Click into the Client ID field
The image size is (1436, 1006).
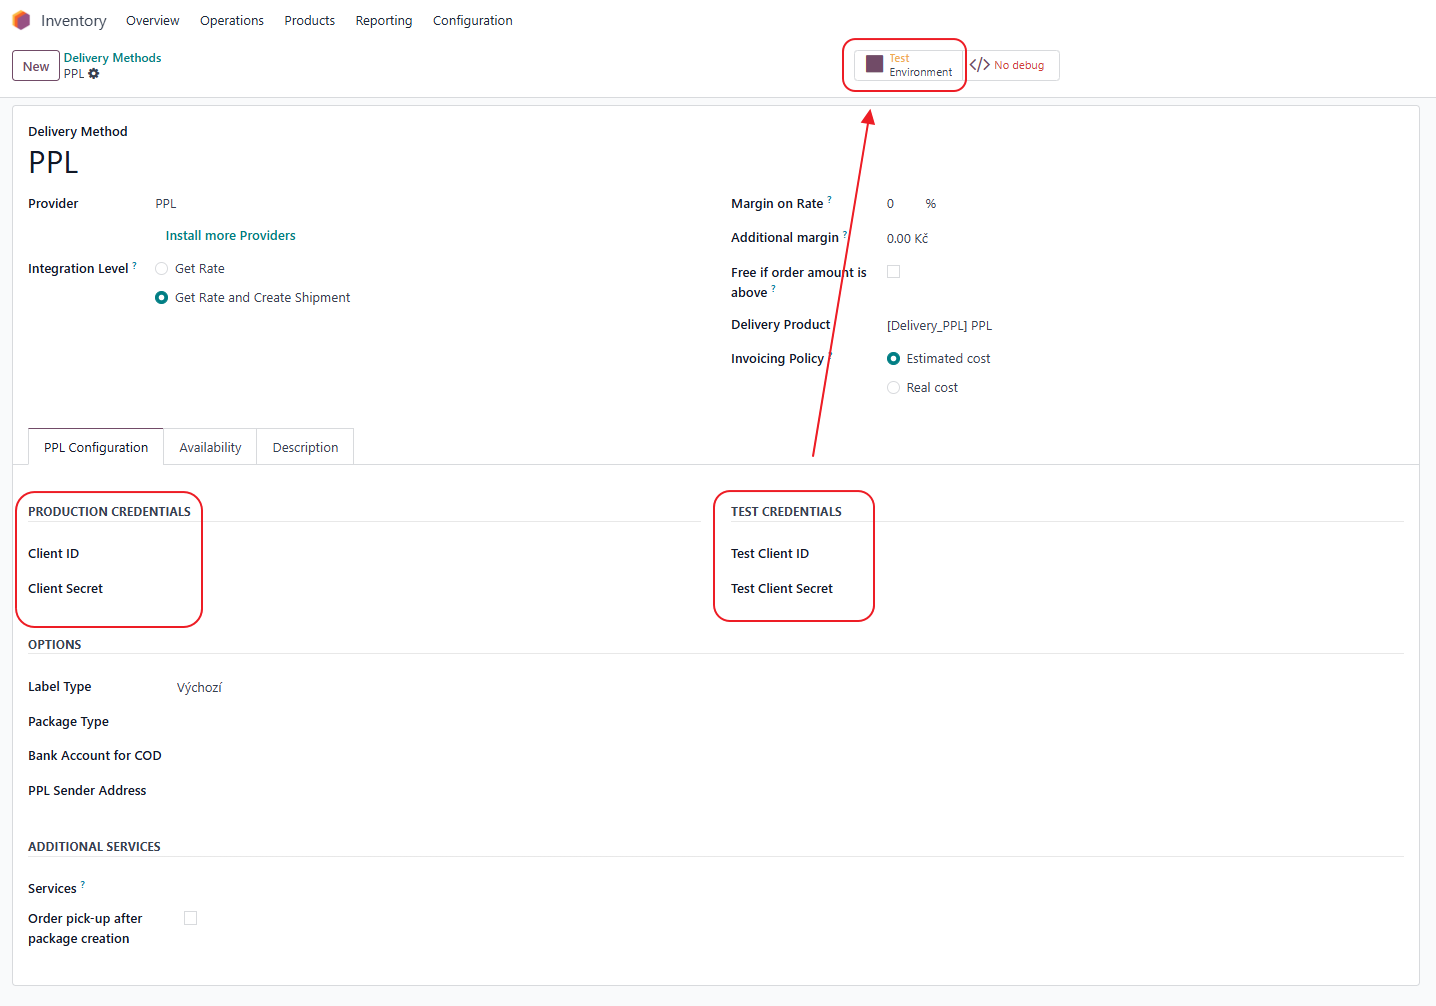pyautogui.click(x=438, y=554)
